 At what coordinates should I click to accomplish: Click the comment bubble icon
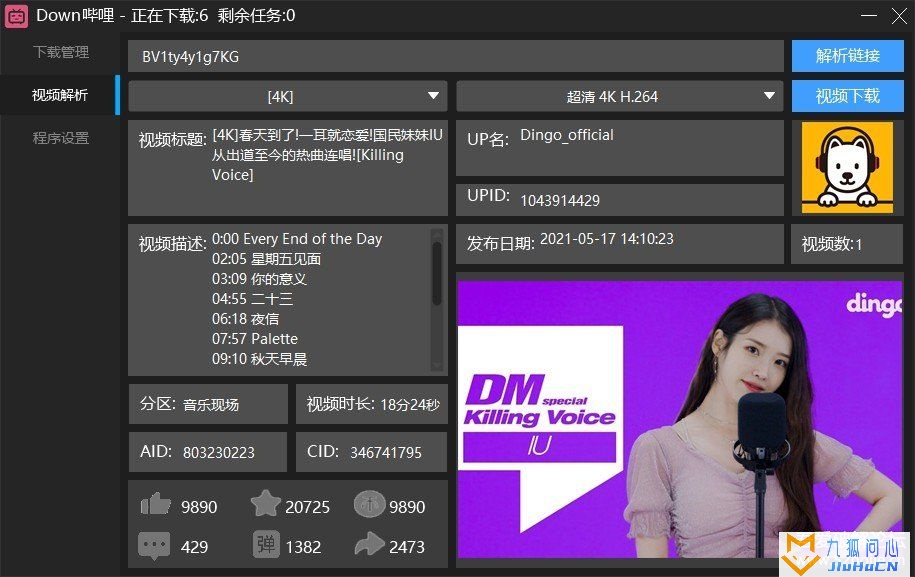click(x=154, y=545)
